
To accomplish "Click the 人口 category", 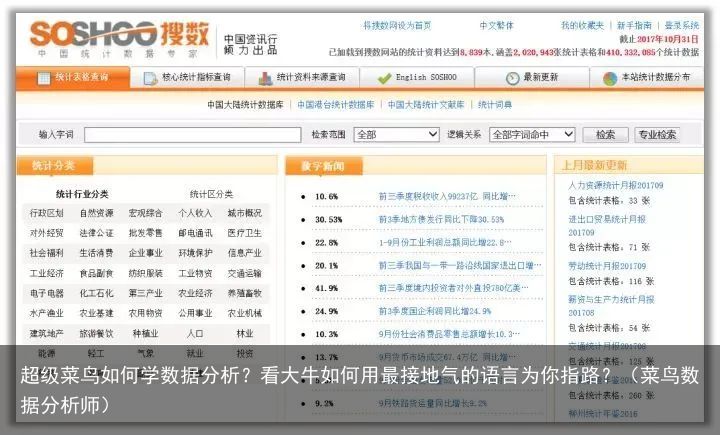I will pyautogui.click(x=195, y=333).
